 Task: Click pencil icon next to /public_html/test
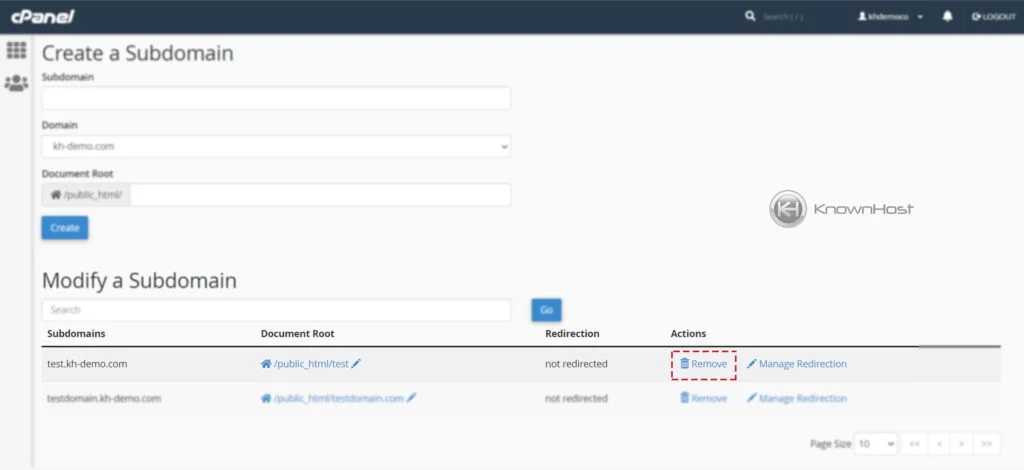coord(357,364)
